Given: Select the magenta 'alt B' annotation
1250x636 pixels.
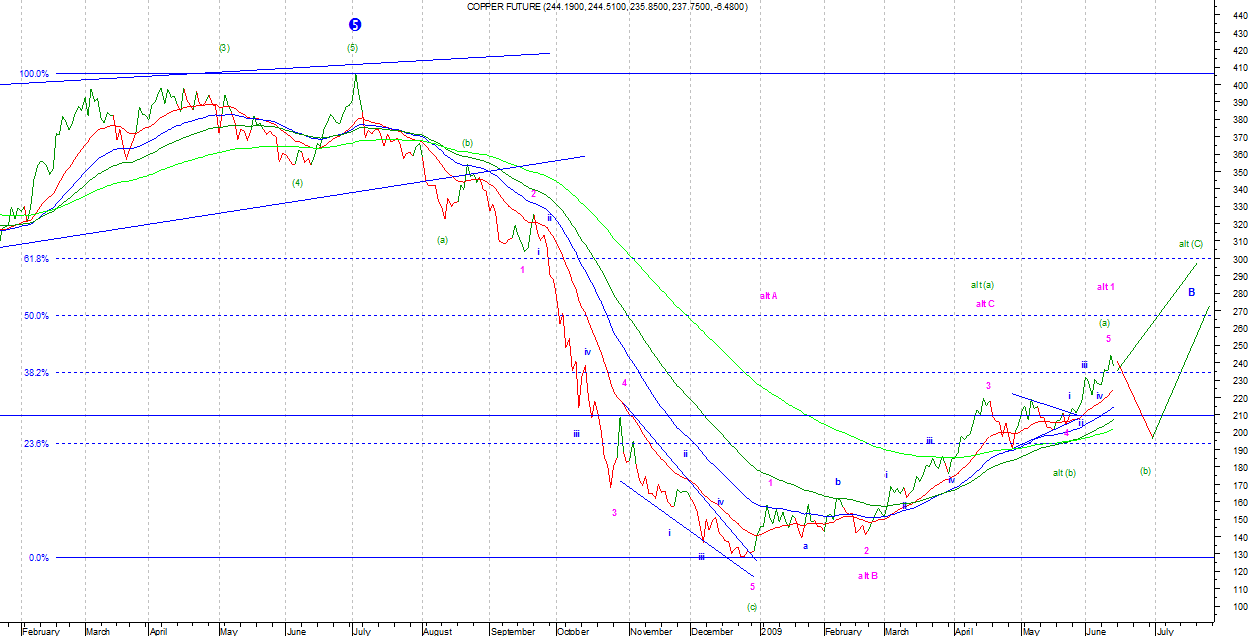Looking at the screenshot, I should [867, 576].
